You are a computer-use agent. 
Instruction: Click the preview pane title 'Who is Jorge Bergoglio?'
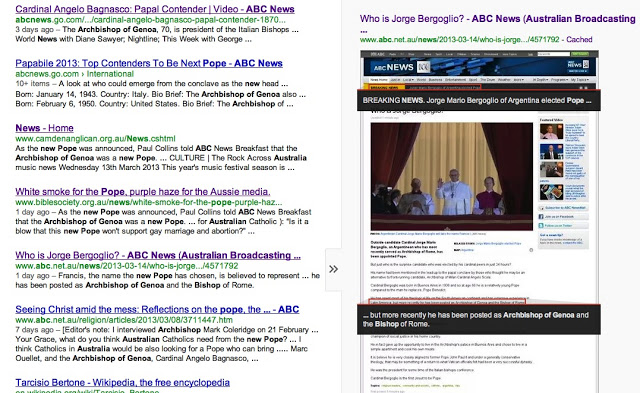(498, 19)
